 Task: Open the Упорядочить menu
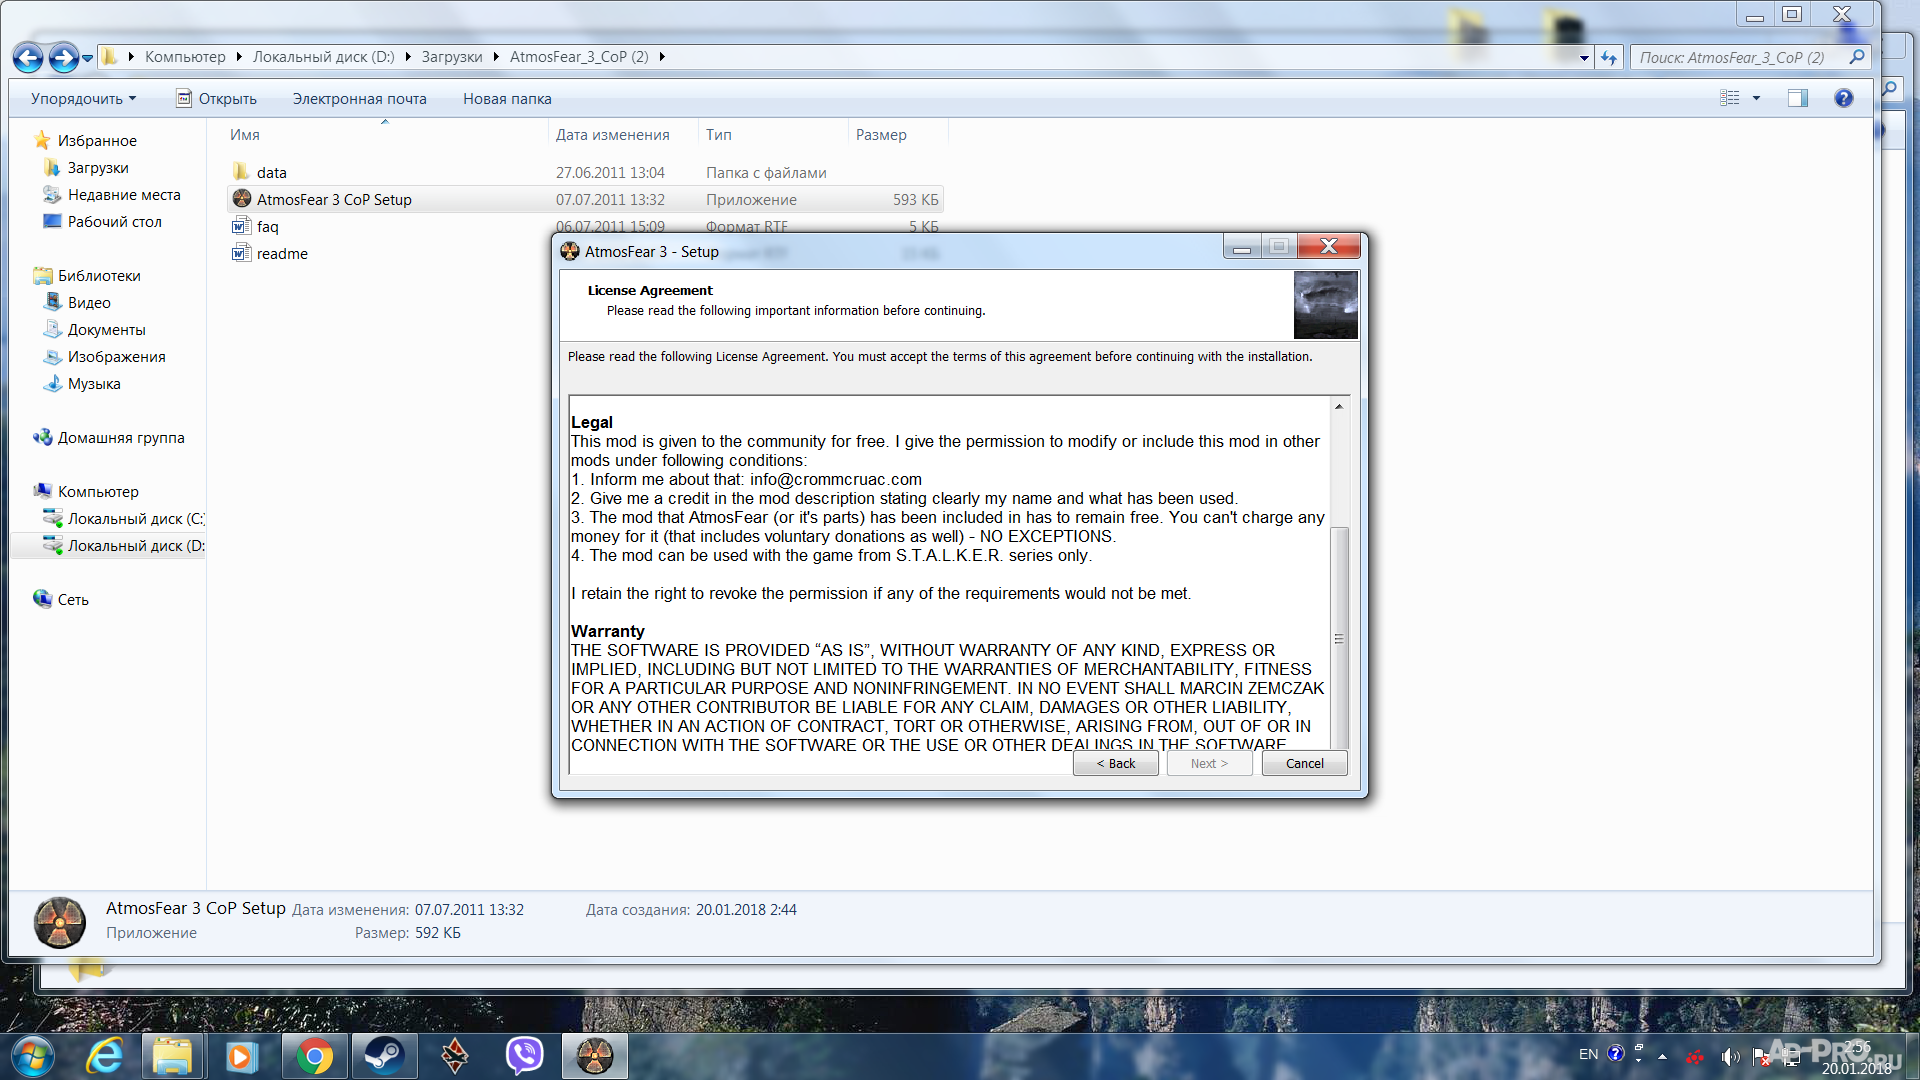point(83,98)
